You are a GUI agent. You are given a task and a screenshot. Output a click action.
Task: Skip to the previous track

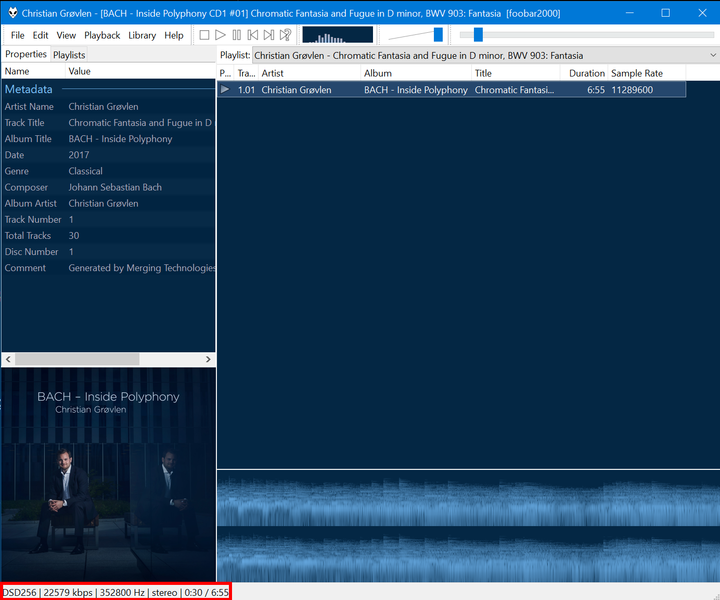click(253, 35)
